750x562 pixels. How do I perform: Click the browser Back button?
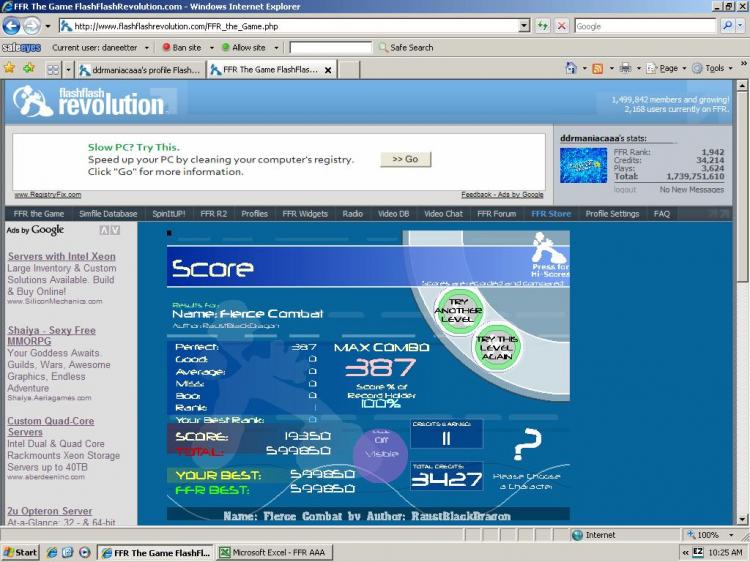click(11, 26)
